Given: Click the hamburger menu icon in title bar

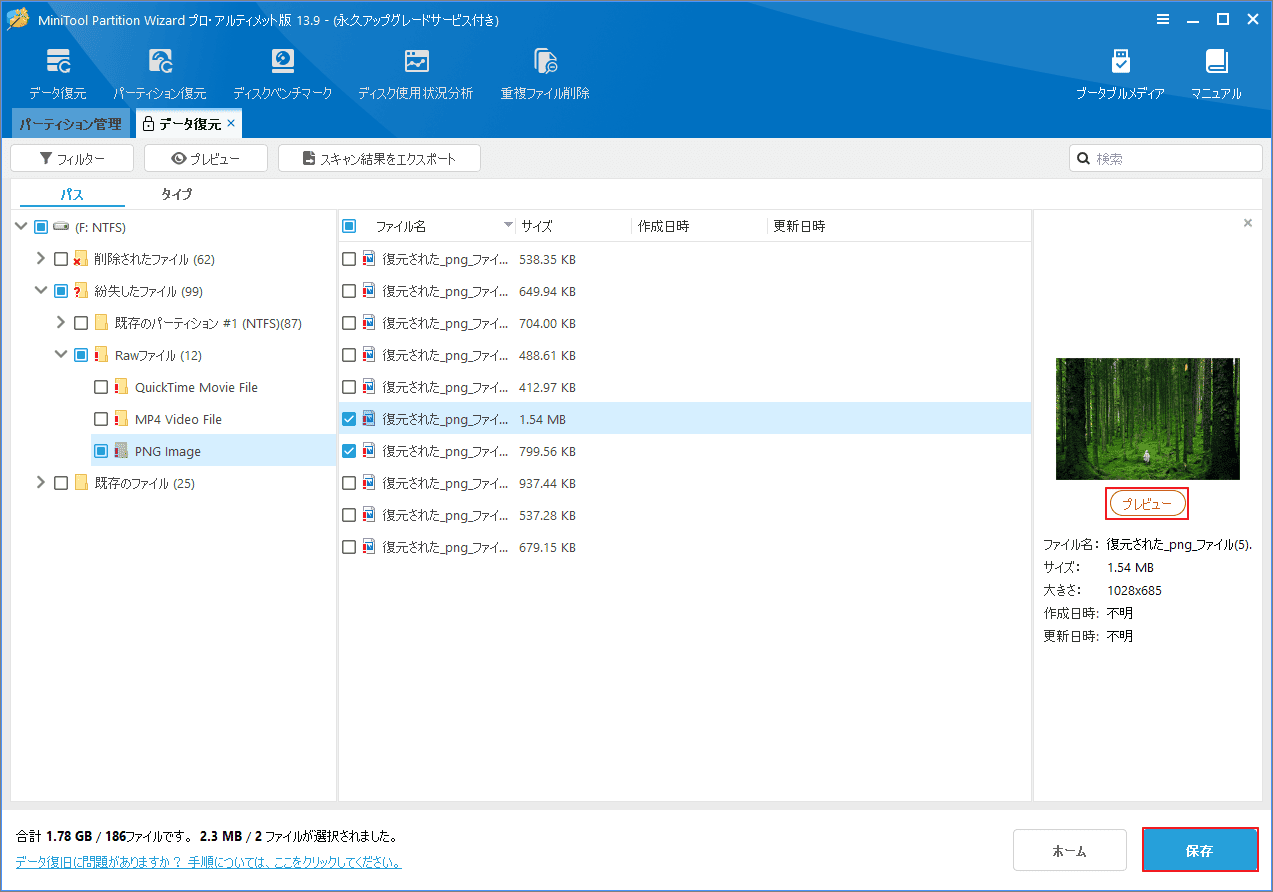Looking at the screenshot, I should tap(1163, 19).
